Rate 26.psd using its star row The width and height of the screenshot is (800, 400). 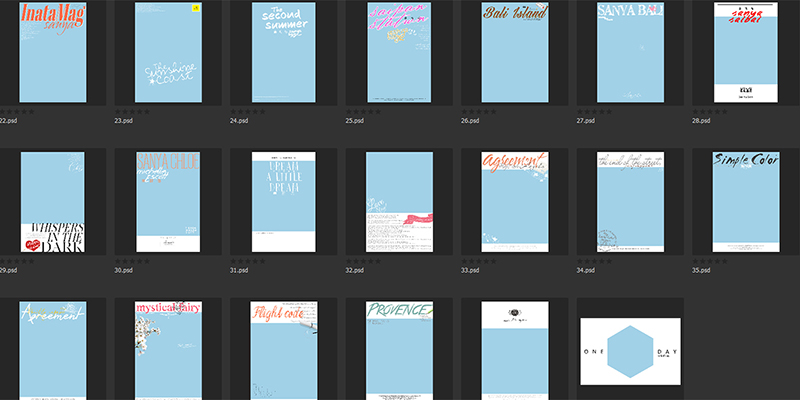coord(479,111)
